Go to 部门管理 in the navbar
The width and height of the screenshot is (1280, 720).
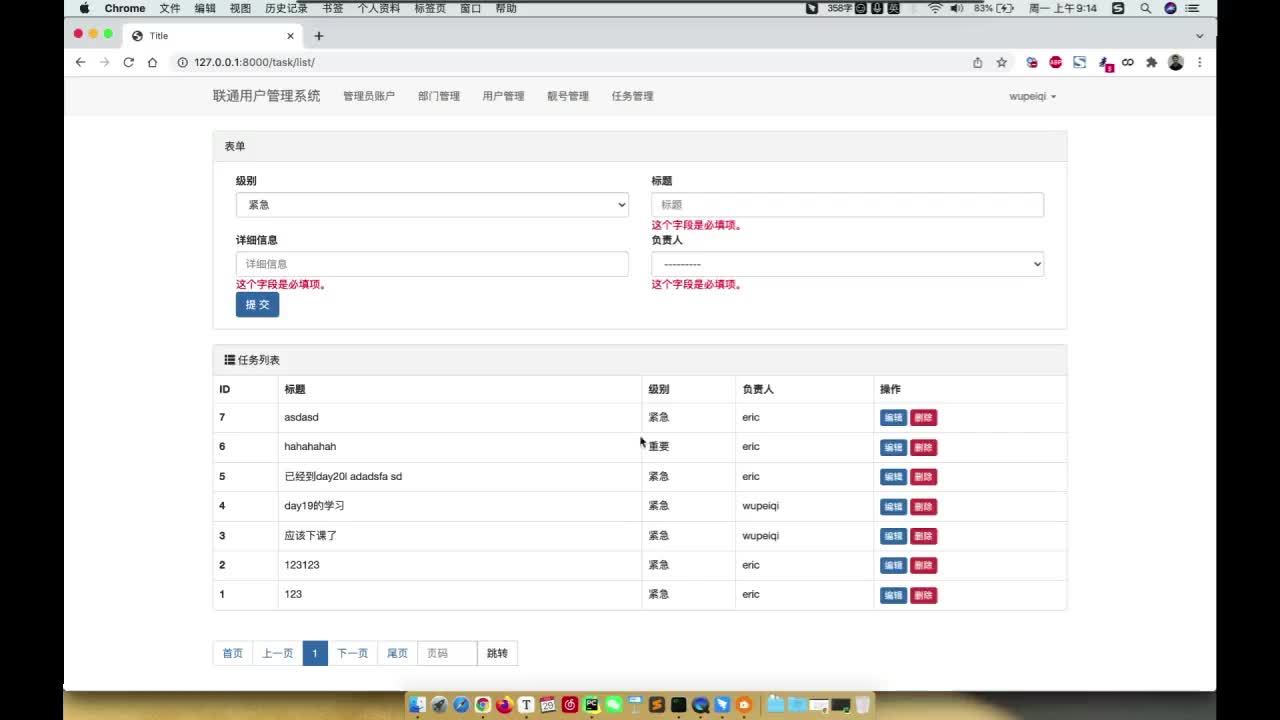tap(439, 96)
